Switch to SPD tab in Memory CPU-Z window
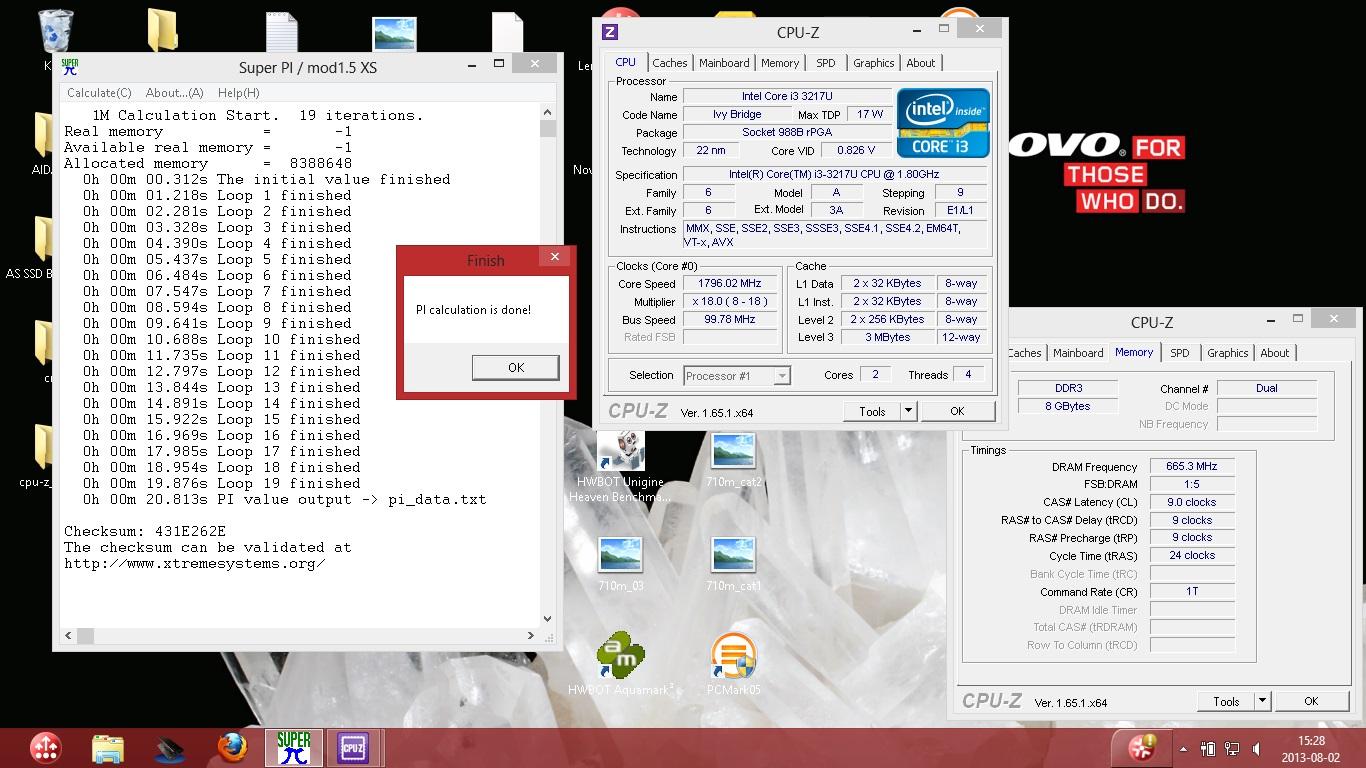1366x768 pixels. (x=1180, y=353)
